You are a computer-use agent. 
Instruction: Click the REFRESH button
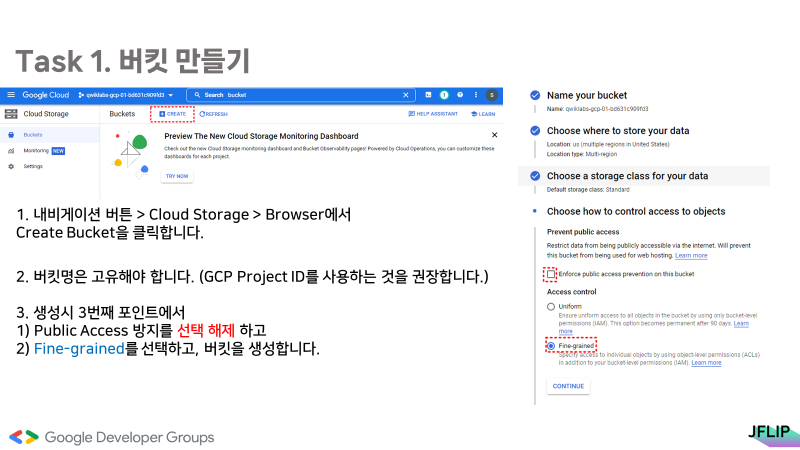click(213, 114)
